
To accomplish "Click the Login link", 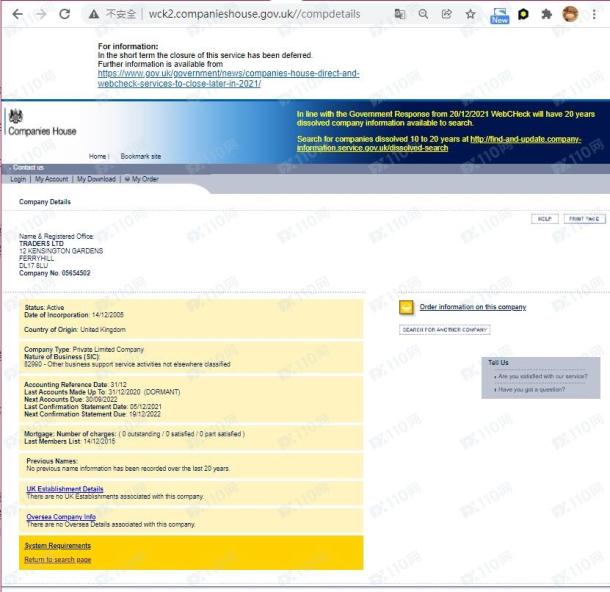I will tap(18, 179).
